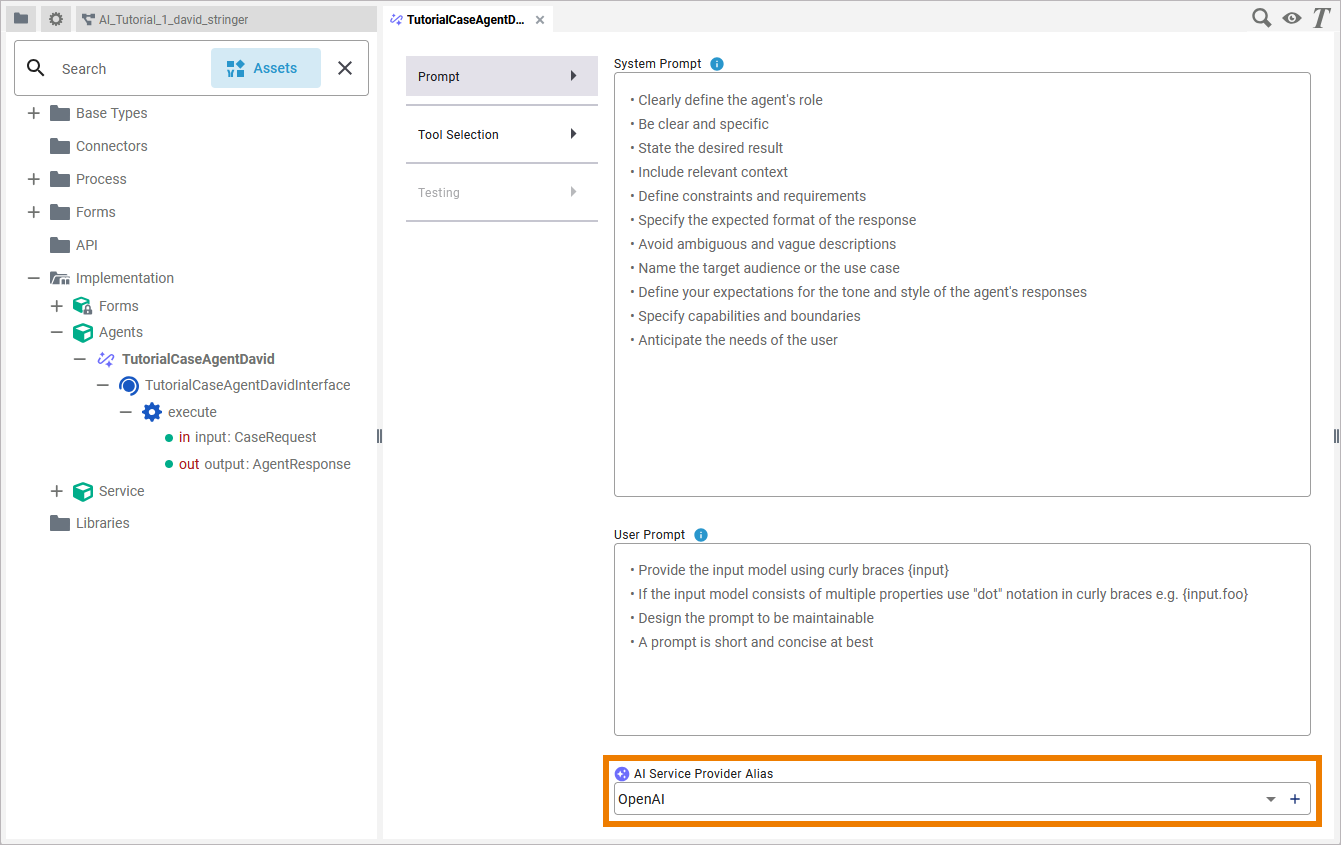Click the italic T text icon
The image size is (1341, 845).
[x=1320, y=18]
